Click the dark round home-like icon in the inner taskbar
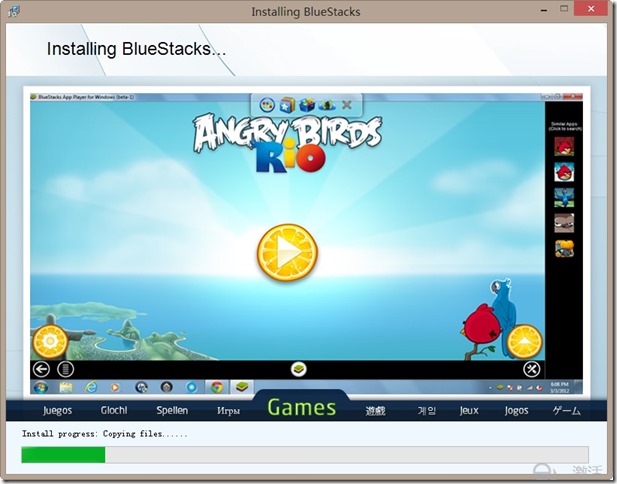 pyautogui.click(x=166, y=387)
